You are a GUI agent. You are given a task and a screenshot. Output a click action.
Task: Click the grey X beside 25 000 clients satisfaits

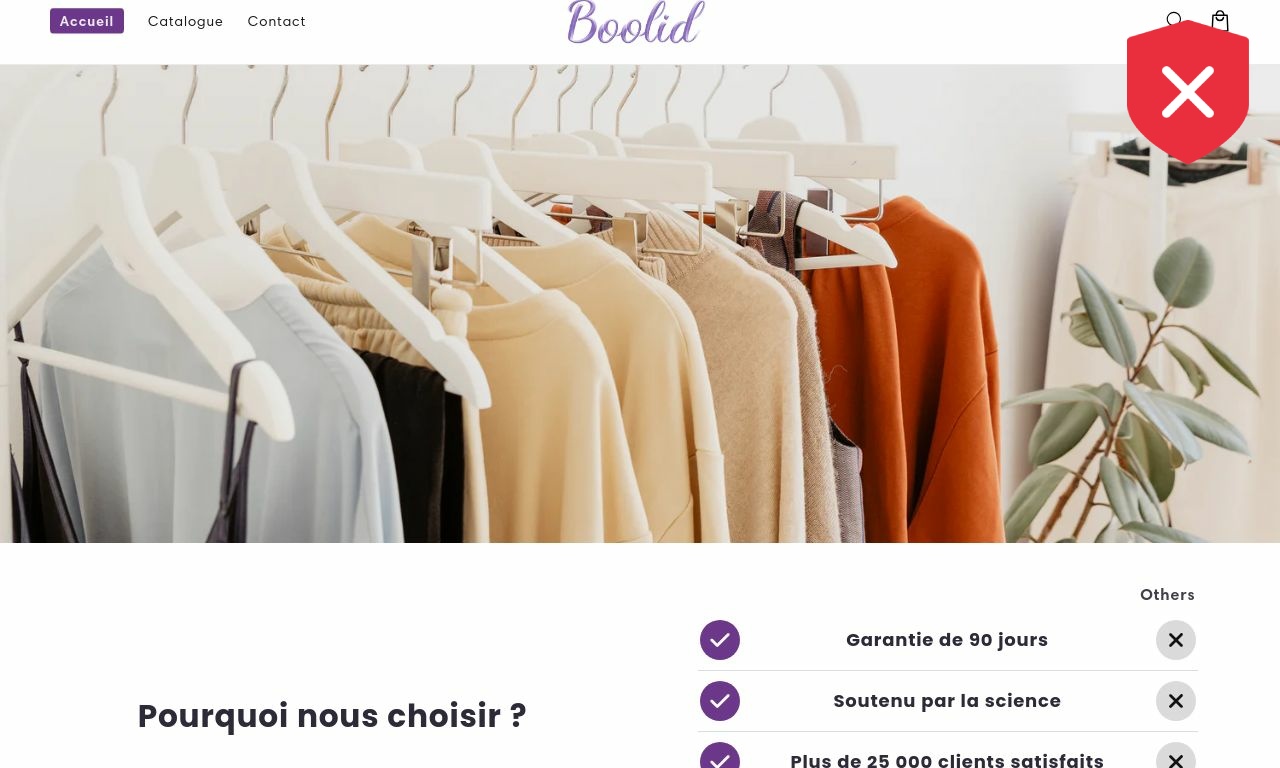(1176, 756)
